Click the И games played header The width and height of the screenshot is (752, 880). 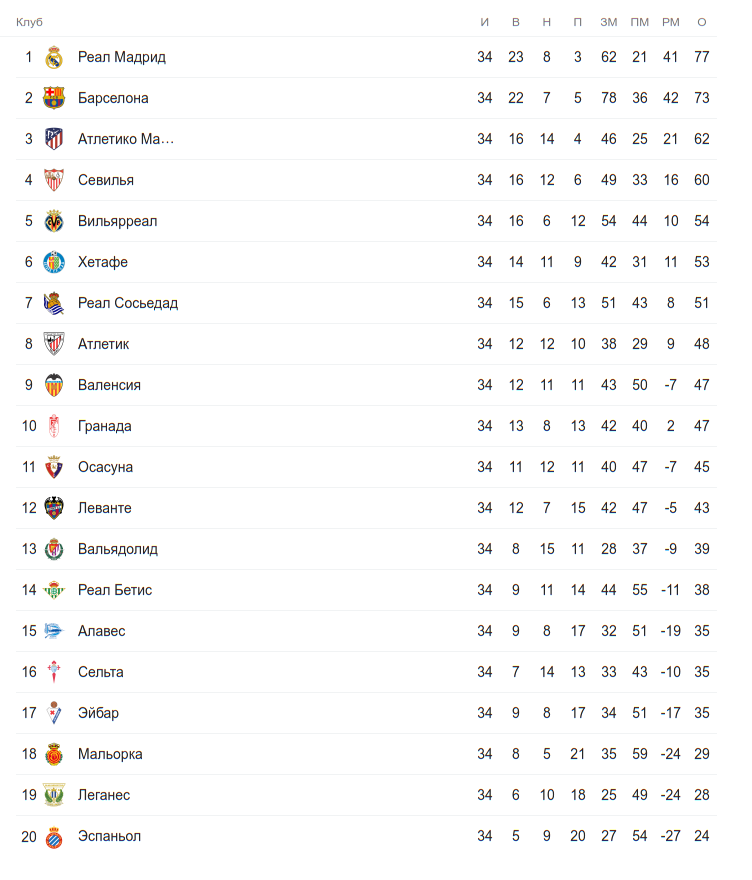point(485,22)
